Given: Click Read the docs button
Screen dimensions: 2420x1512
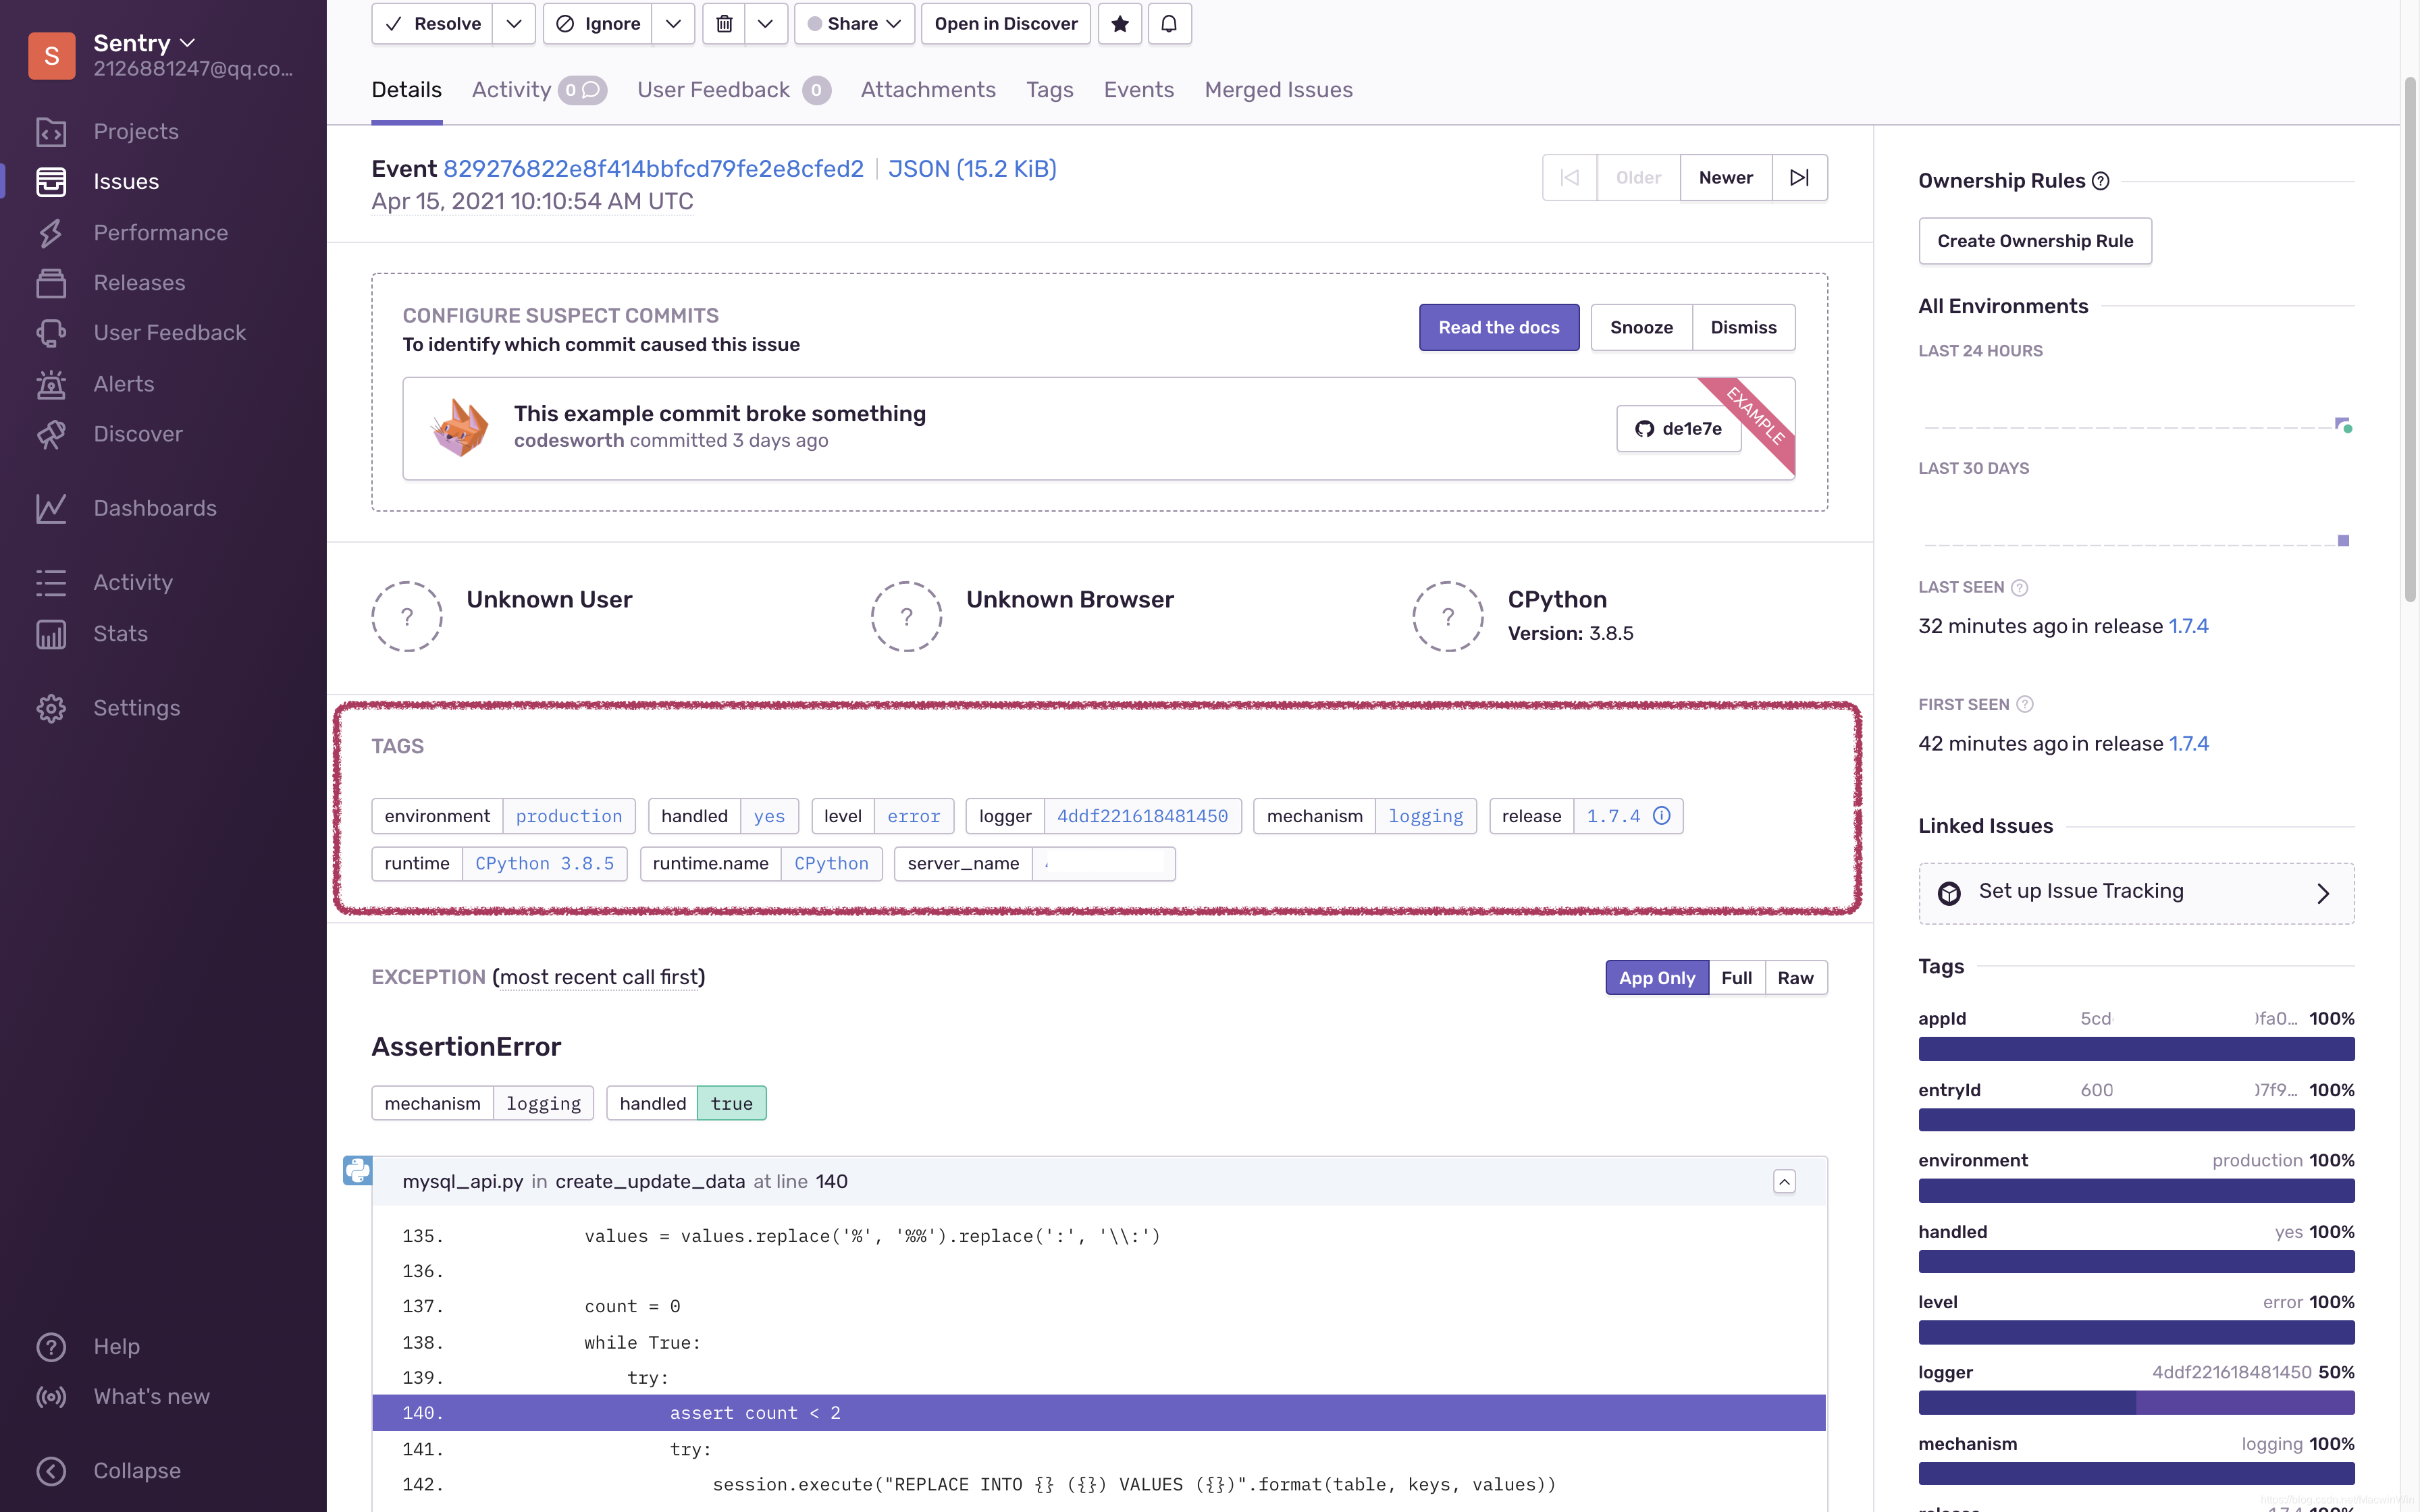Looking at the screenshot, I should (x=1498, y=327).
